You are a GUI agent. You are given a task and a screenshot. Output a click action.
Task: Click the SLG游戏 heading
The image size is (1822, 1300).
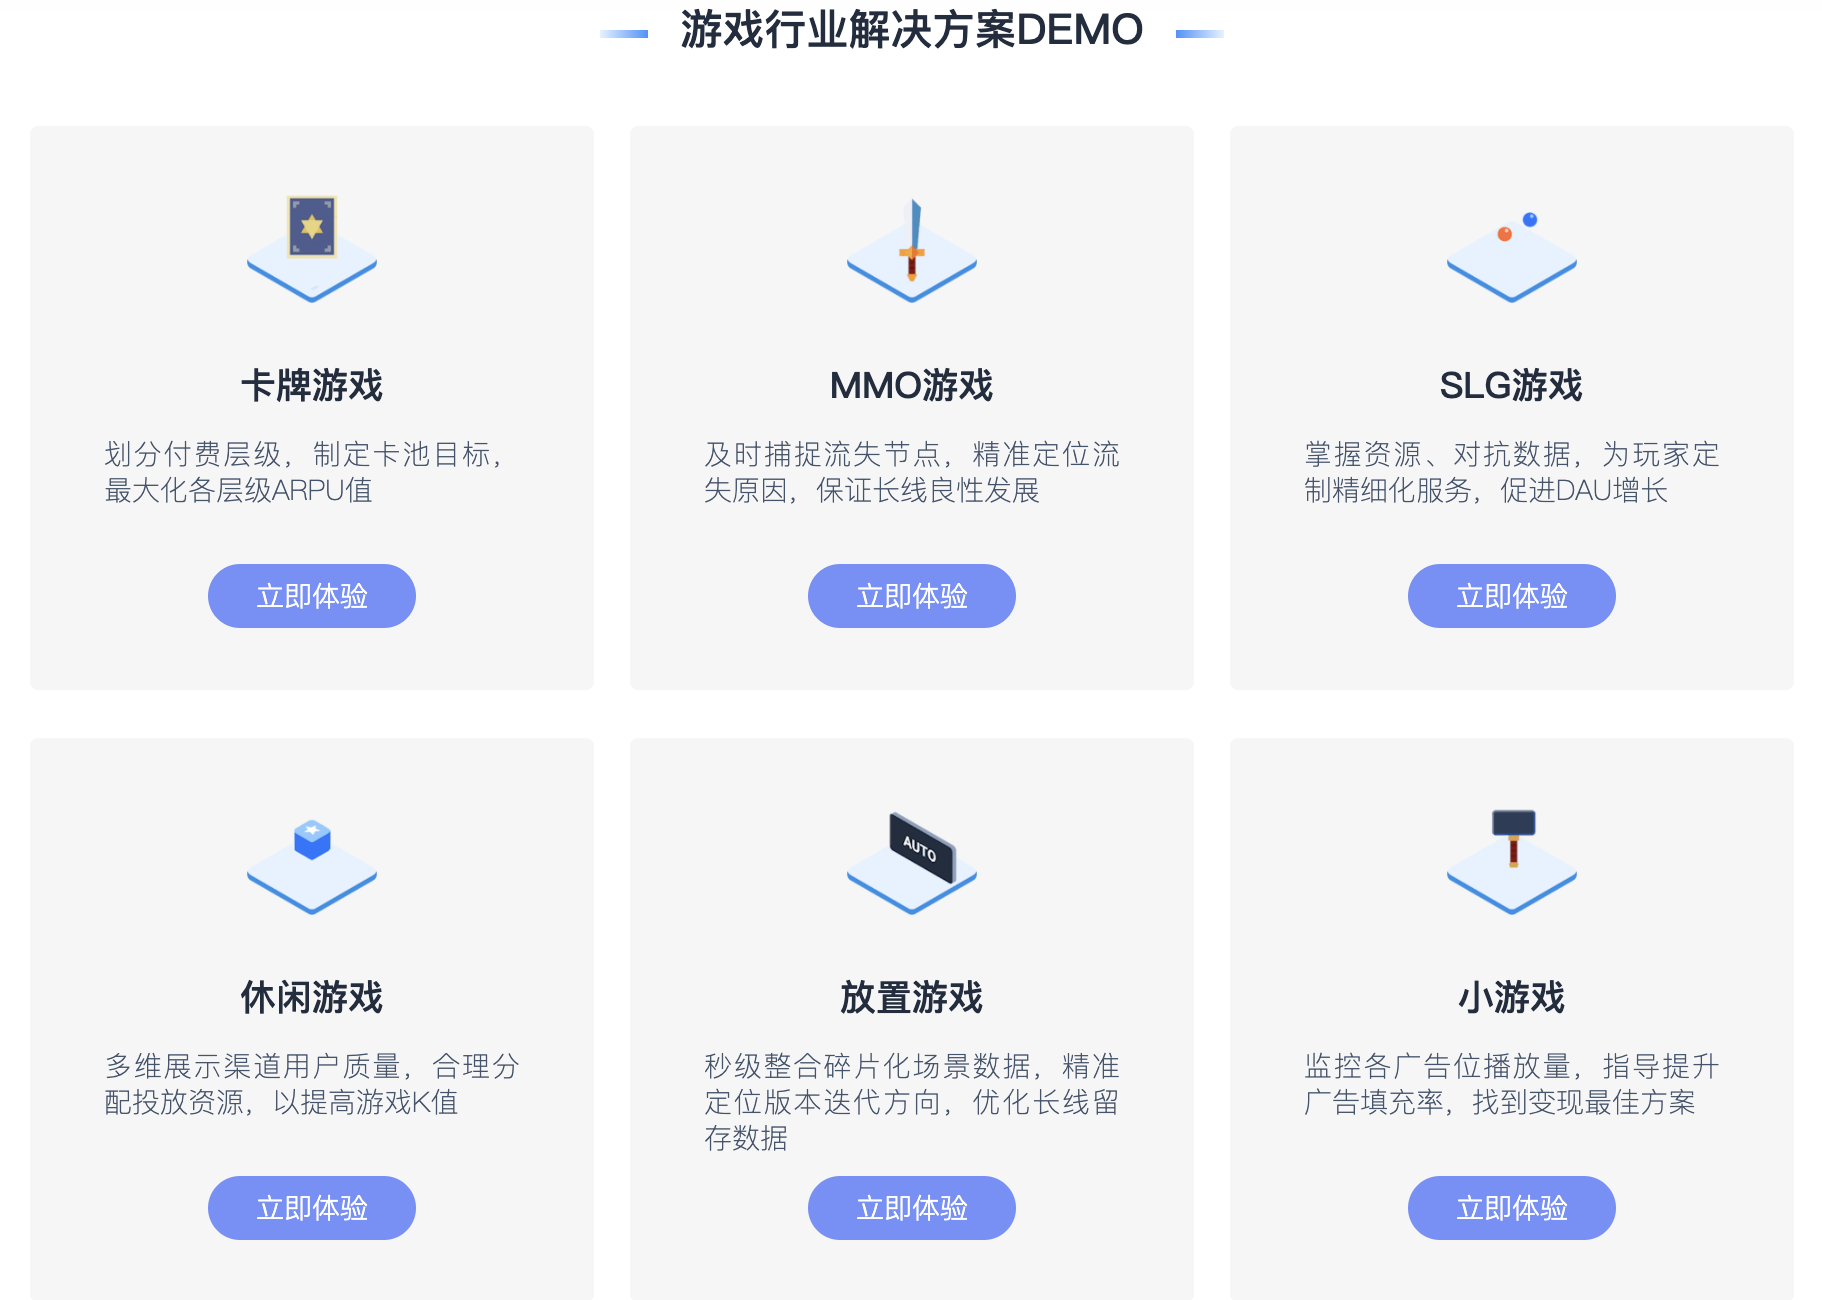click(x=1512, y=385)
